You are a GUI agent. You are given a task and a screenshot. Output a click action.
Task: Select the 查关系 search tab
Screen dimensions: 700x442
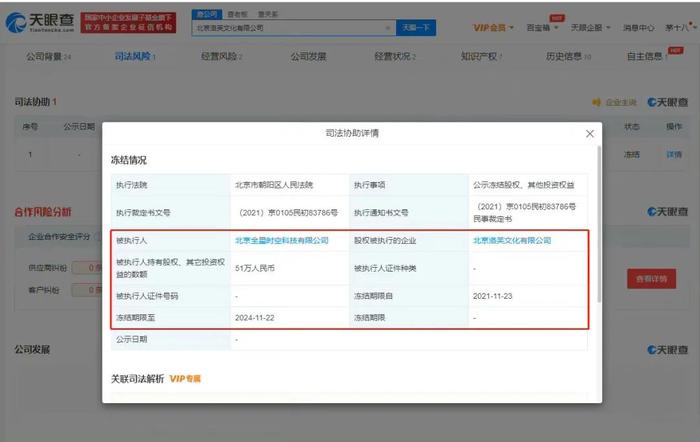268,14
